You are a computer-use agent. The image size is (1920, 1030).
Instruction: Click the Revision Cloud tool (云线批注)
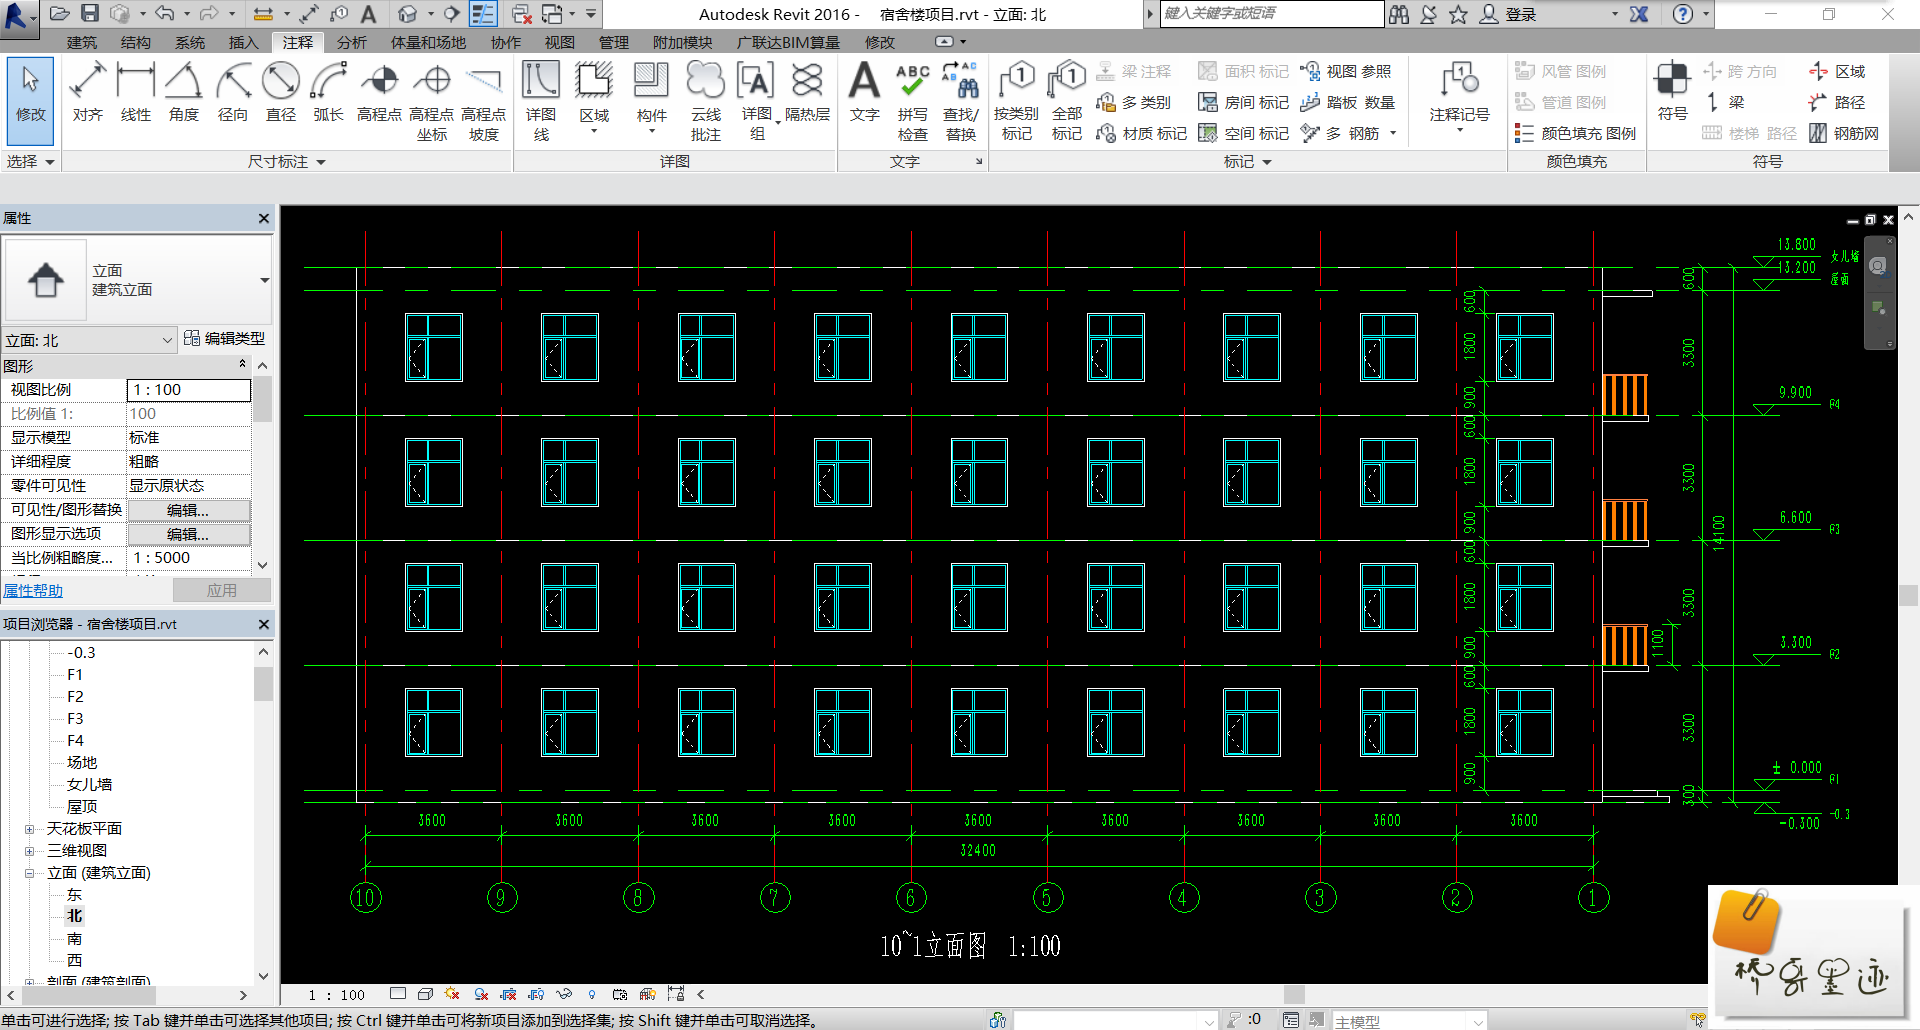click(x=705, y=100)
